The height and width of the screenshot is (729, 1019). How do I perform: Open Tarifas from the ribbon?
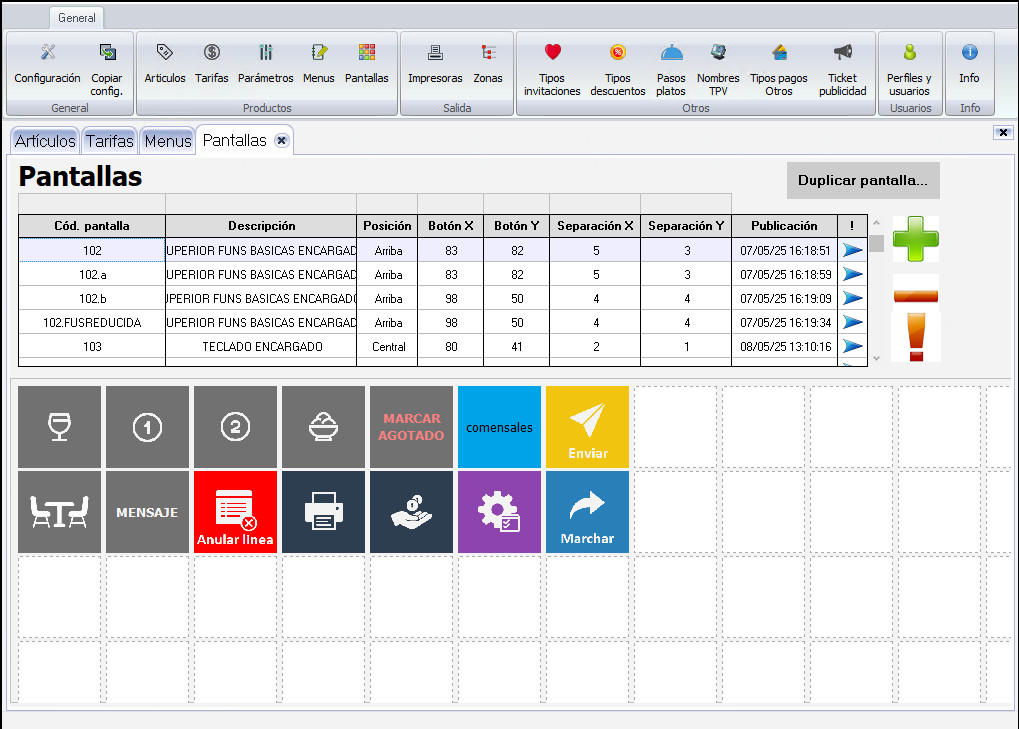(212, 64)
